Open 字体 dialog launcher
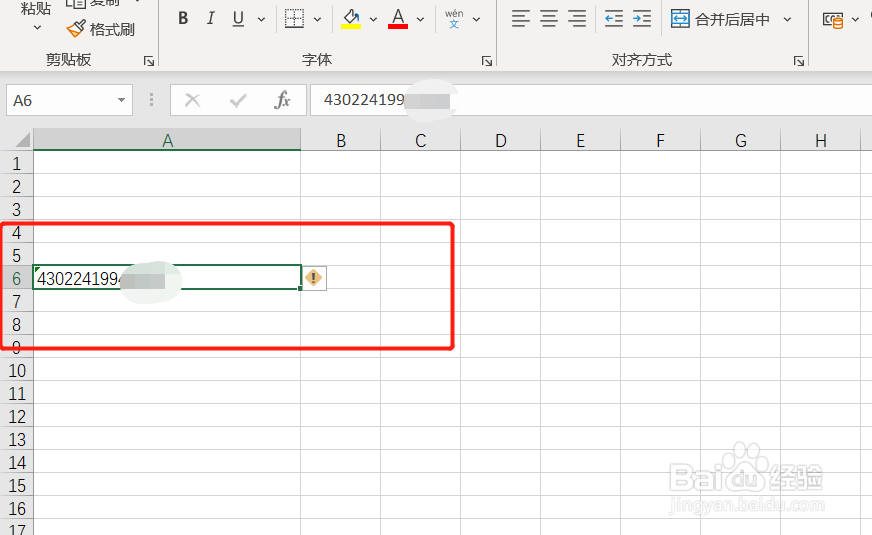872x535 pixels. 487,61
